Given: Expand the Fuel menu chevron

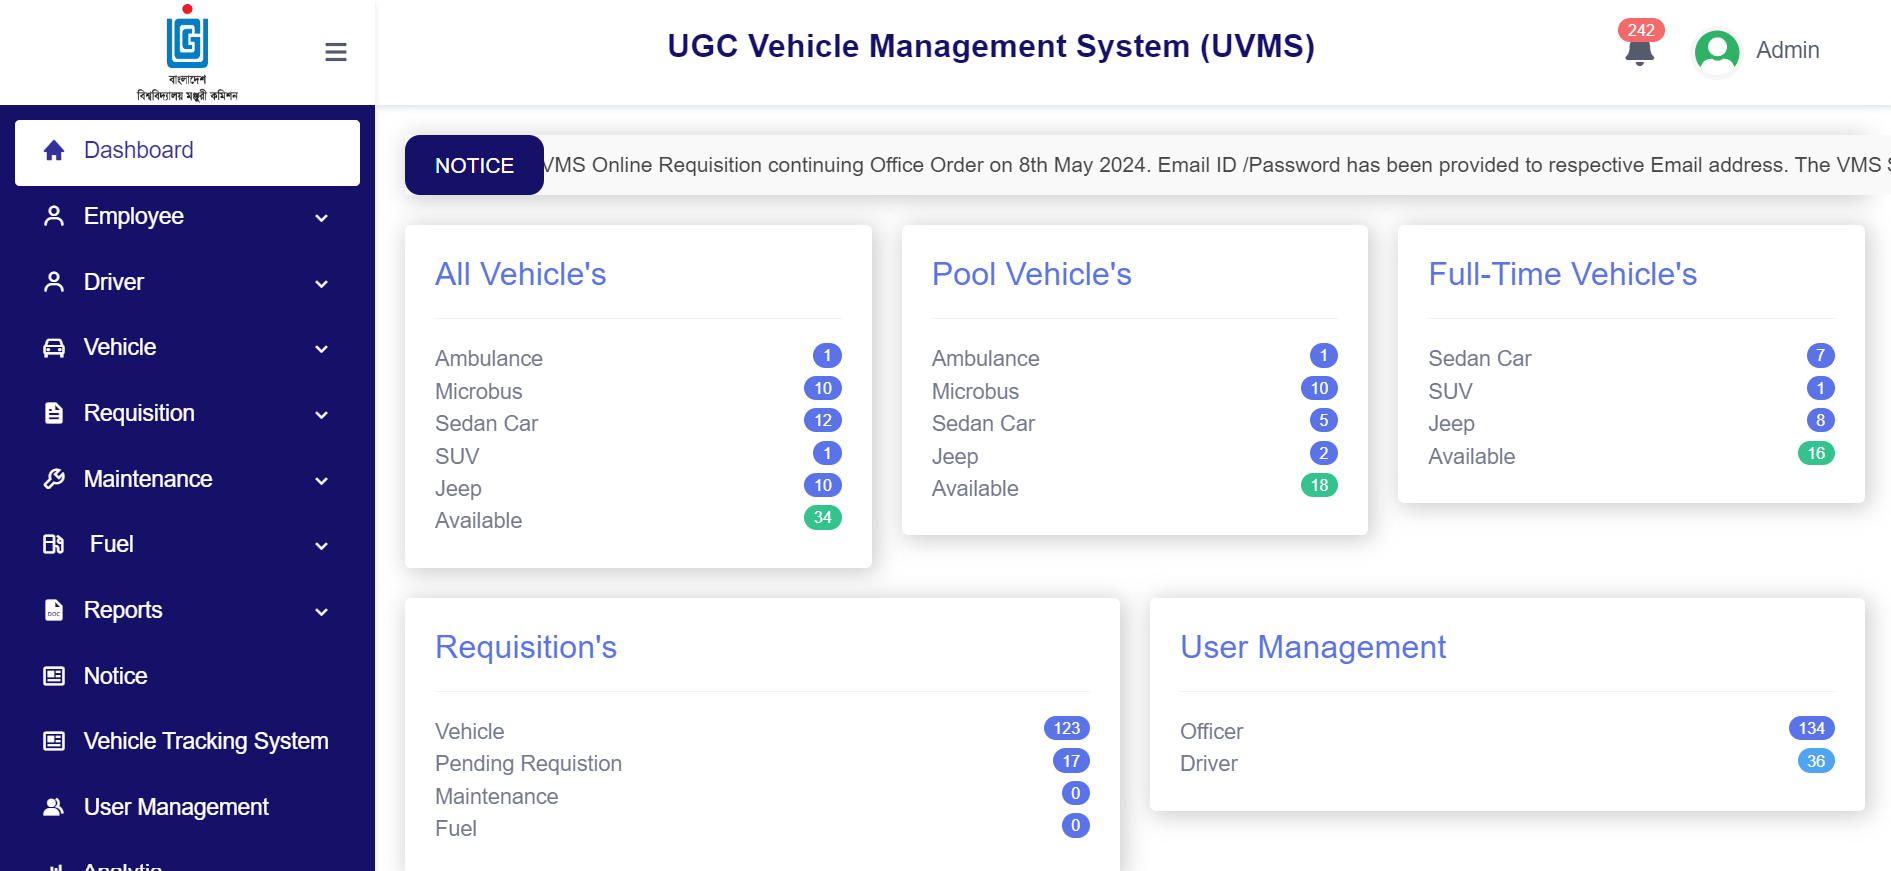Looking at the screenshot, I should coord(322,546).
